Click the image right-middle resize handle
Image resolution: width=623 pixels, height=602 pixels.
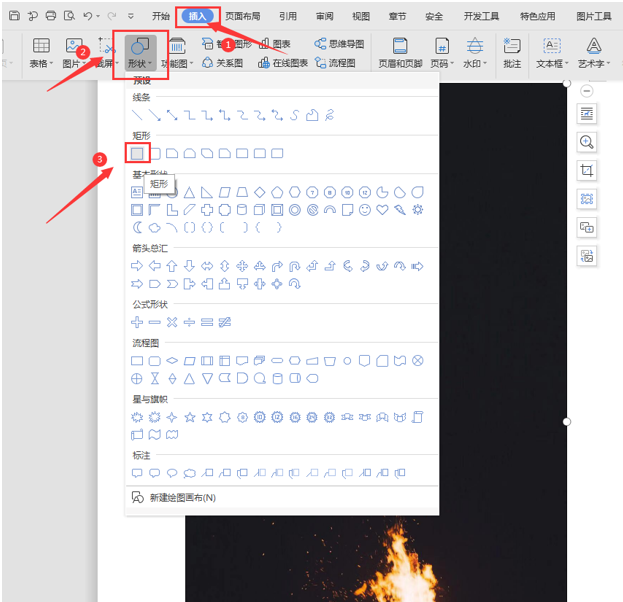pos(567,422)
